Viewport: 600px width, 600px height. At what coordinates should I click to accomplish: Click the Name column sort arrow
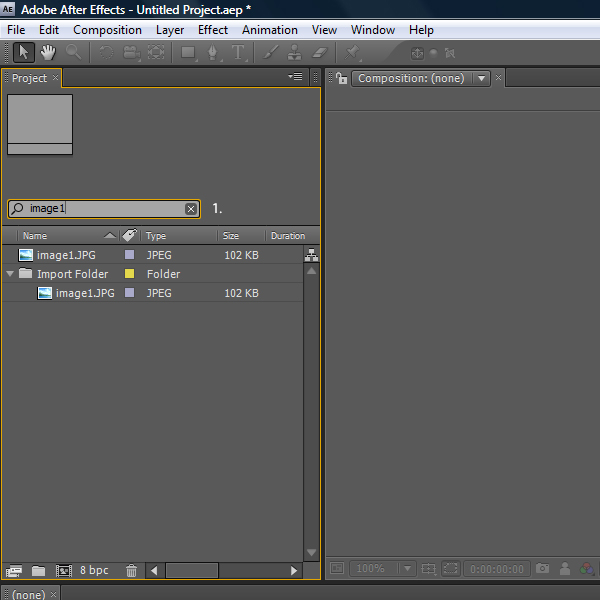(110, 235)
